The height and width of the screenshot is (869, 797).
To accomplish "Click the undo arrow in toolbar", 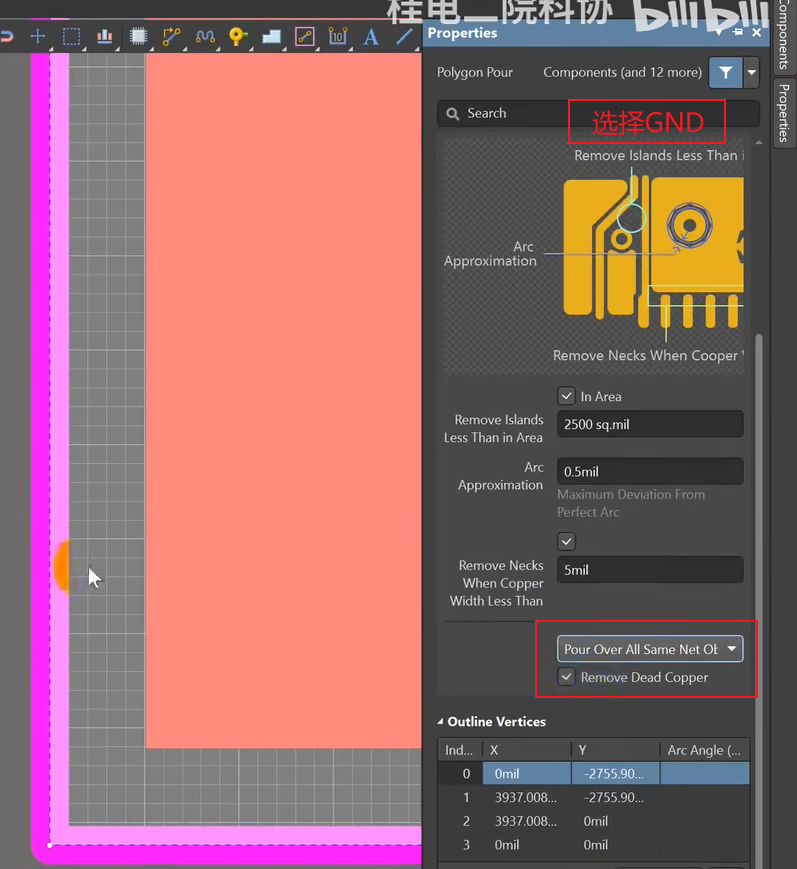I will tap(6, 37).
